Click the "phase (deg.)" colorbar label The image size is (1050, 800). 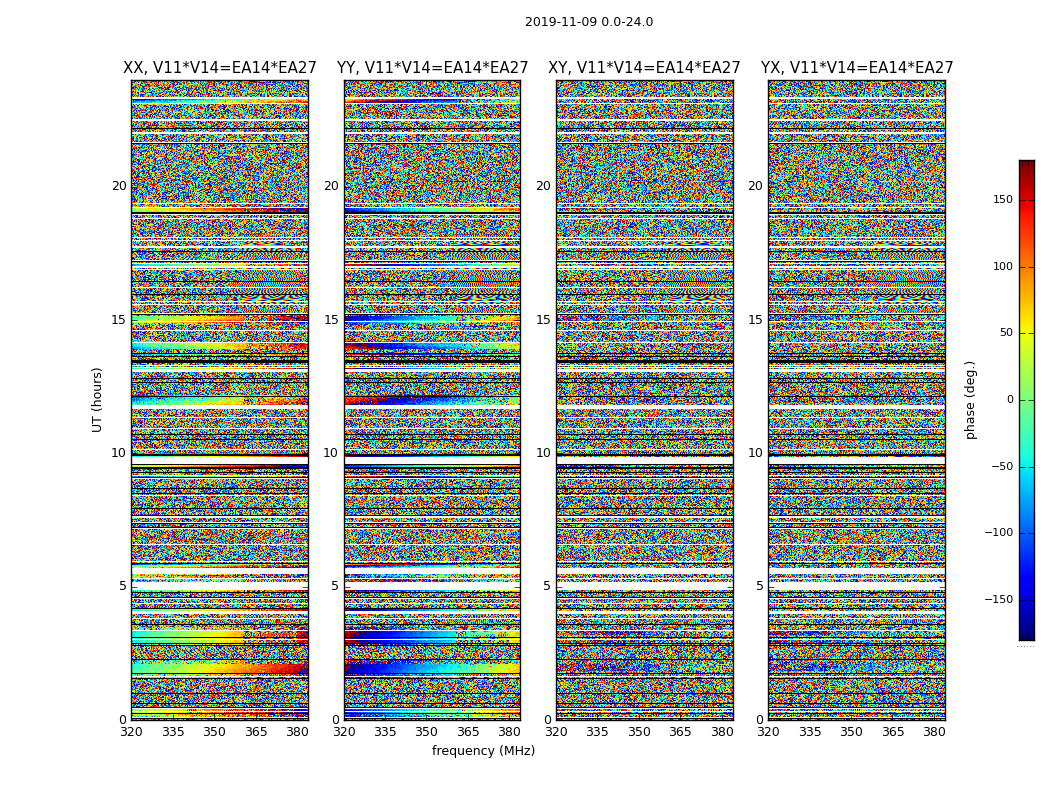[x=970, y=400]
